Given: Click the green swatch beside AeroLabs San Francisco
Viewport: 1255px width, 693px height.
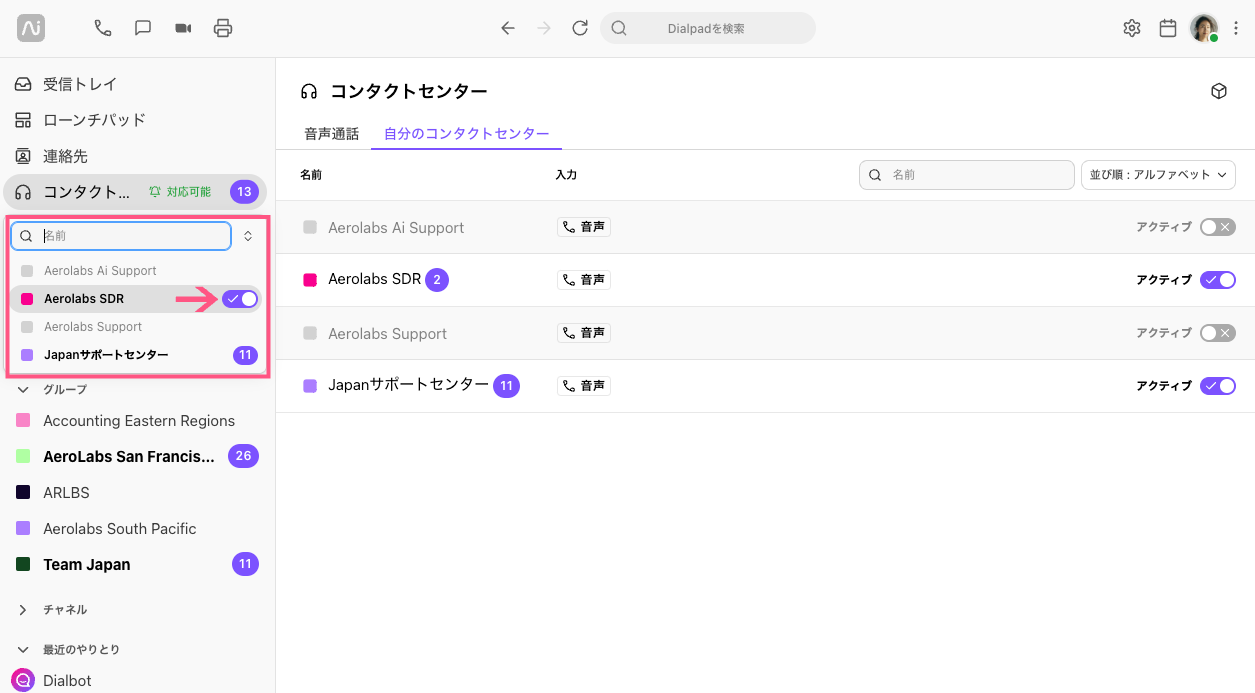Looking at the screenshot, I should click(23, 456).
